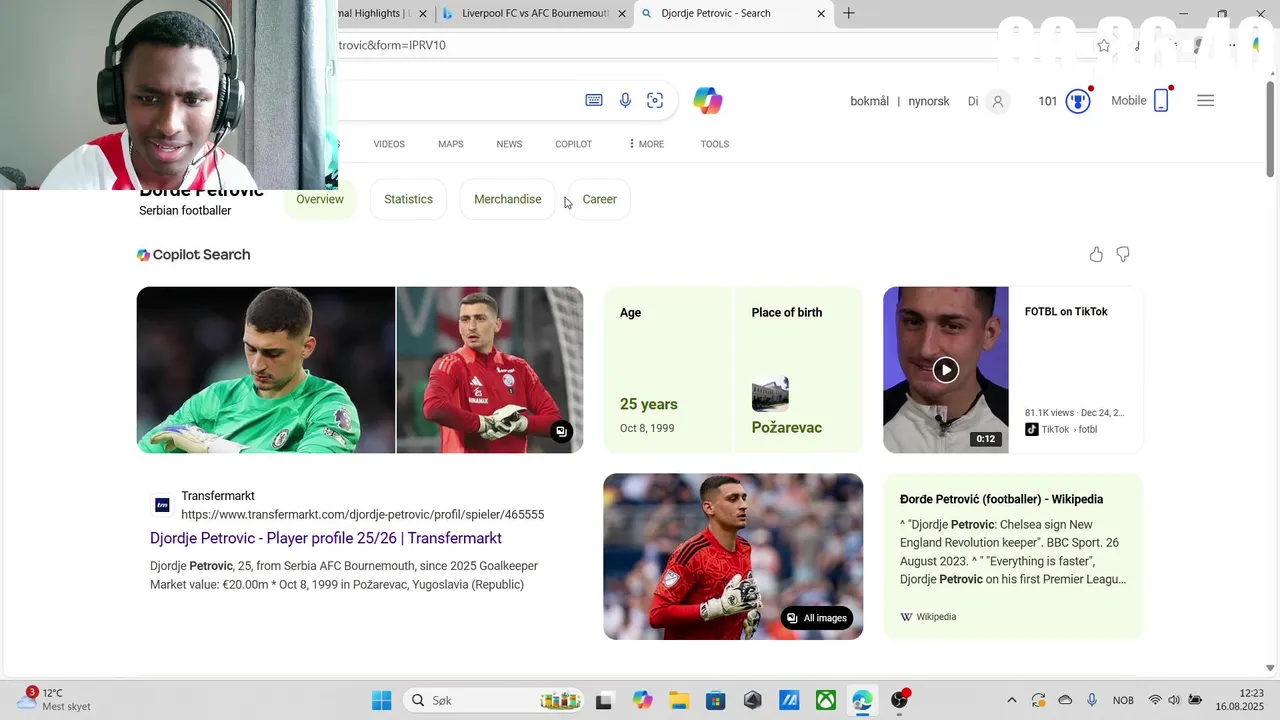Switch to the COPILOT search tab
The width and height of the screenshot is (1280, 720).
(x=573, y=144)
